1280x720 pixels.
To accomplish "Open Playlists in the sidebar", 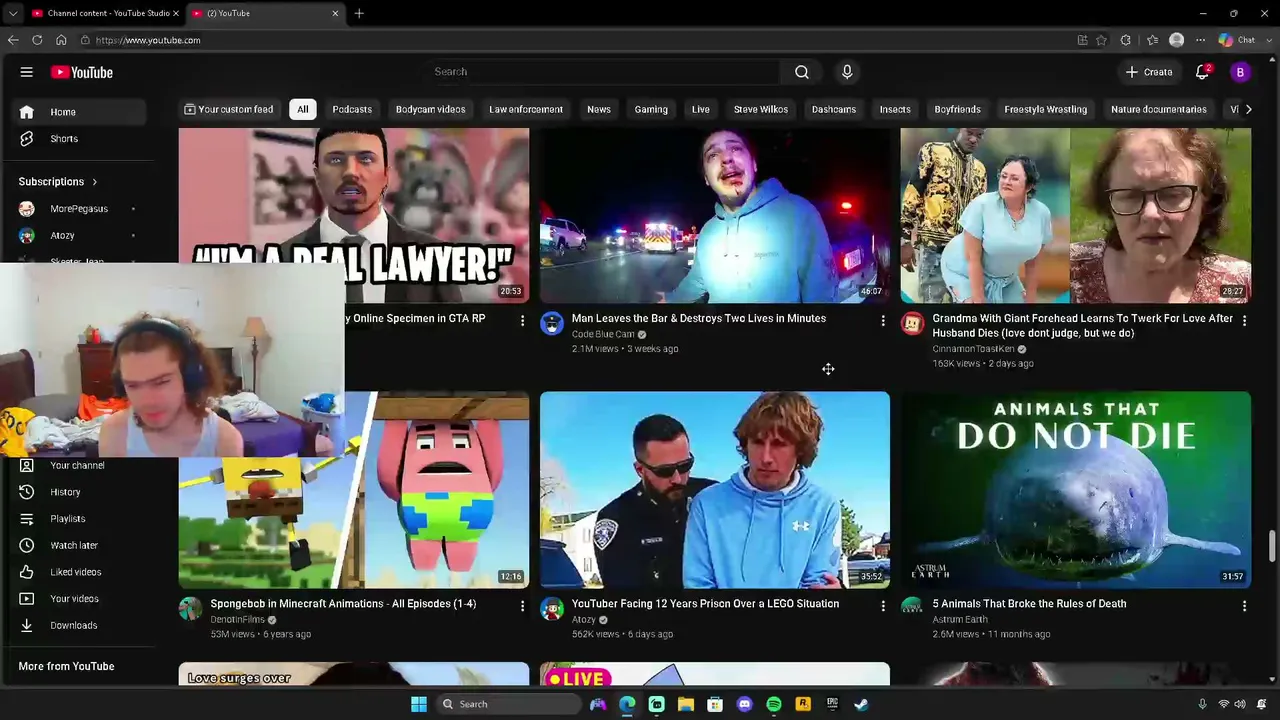I will pyautogui.click(x=80, y=519).
